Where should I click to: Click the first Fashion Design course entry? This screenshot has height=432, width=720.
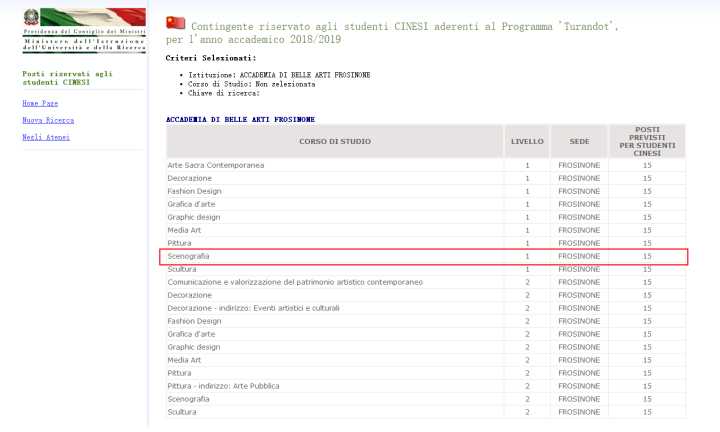click(194, 190)
